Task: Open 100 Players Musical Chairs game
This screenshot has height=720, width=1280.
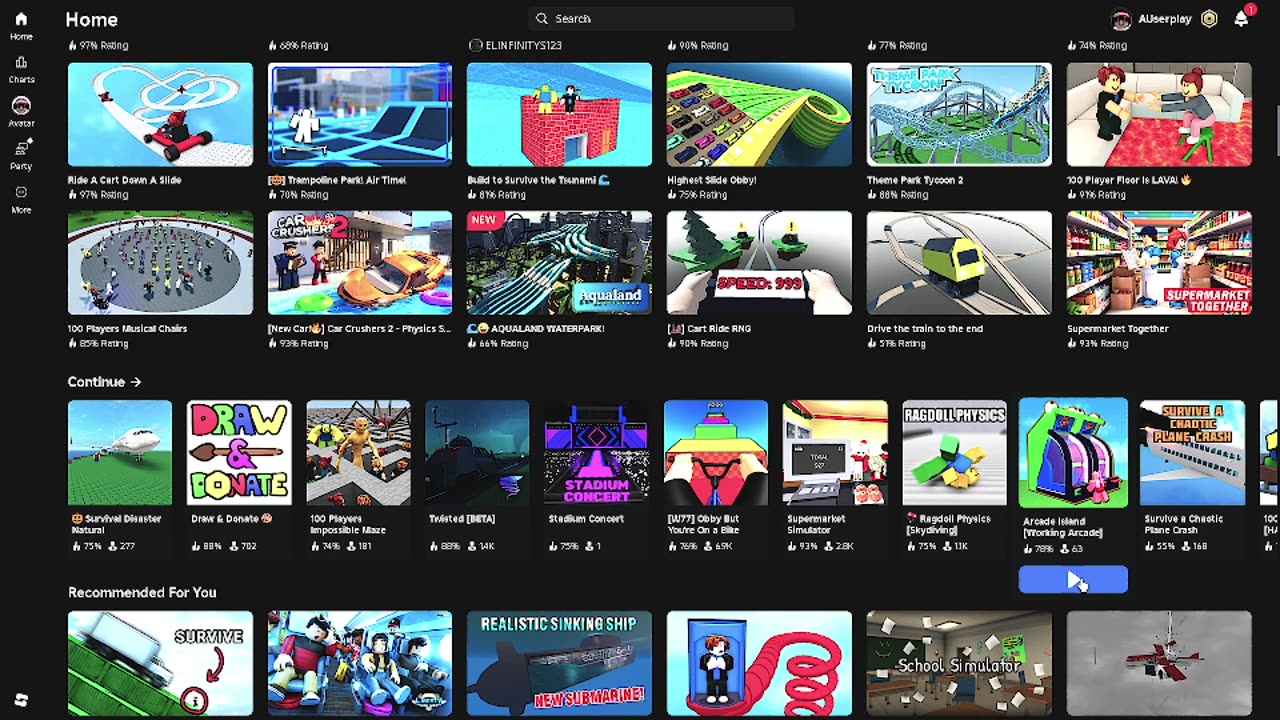Action: 160,262
